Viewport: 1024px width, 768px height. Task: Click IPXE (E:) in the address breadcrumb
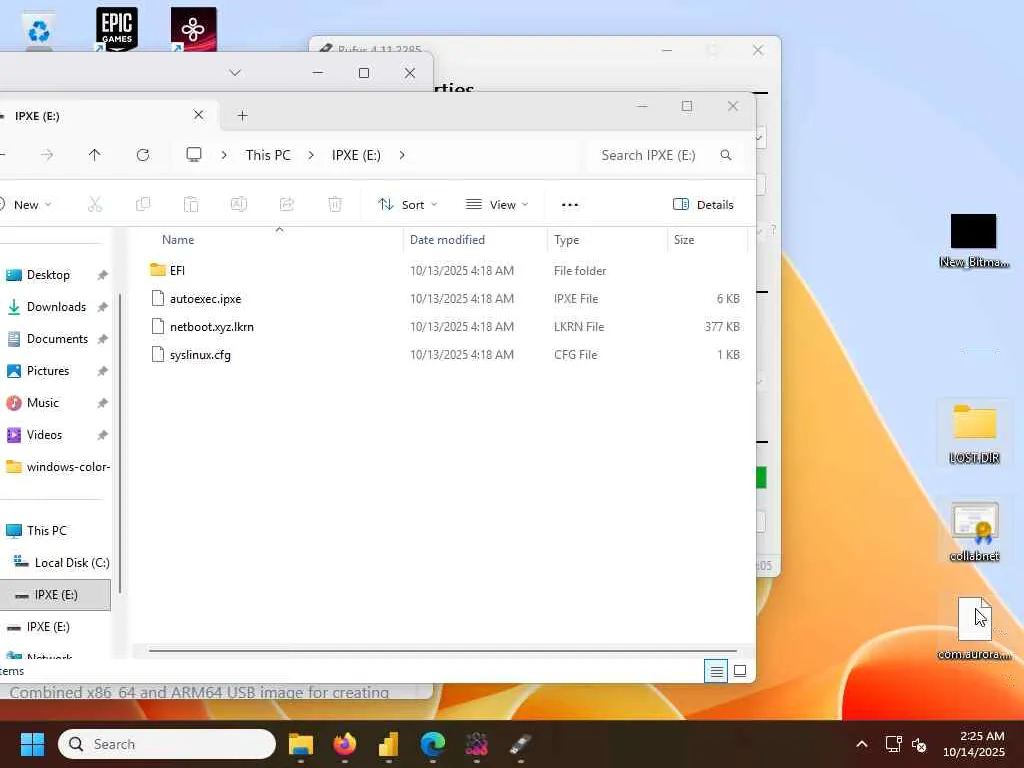(x=356, y=155)
